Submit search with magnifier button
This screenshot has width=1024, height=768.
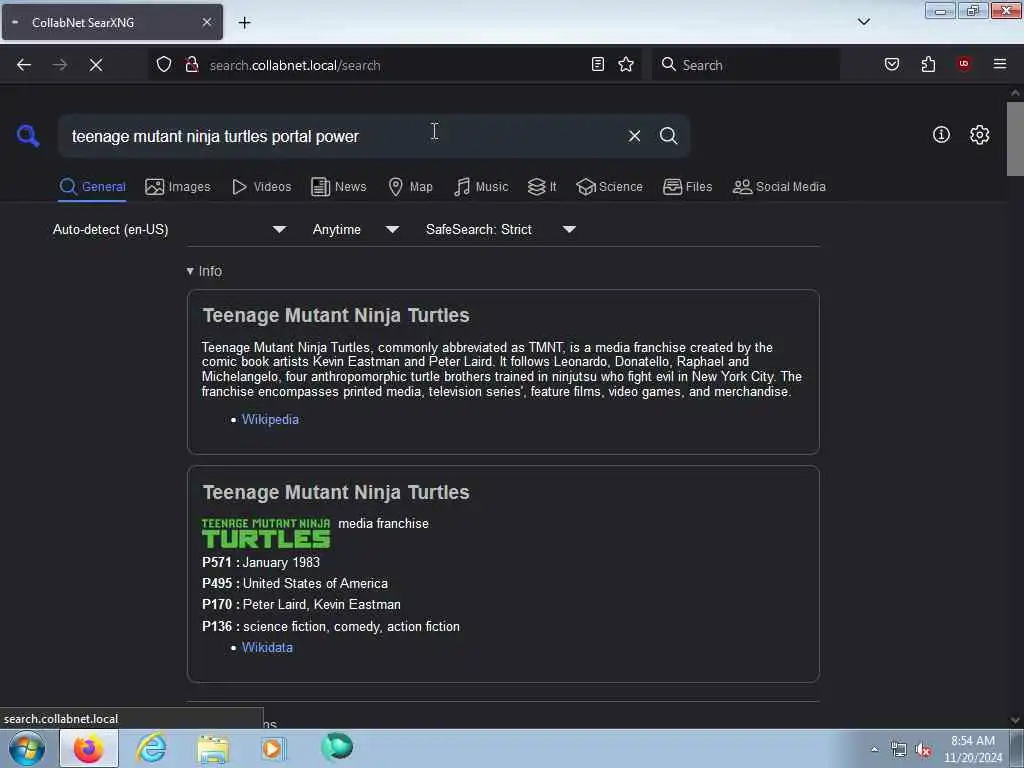click(668, 136)
